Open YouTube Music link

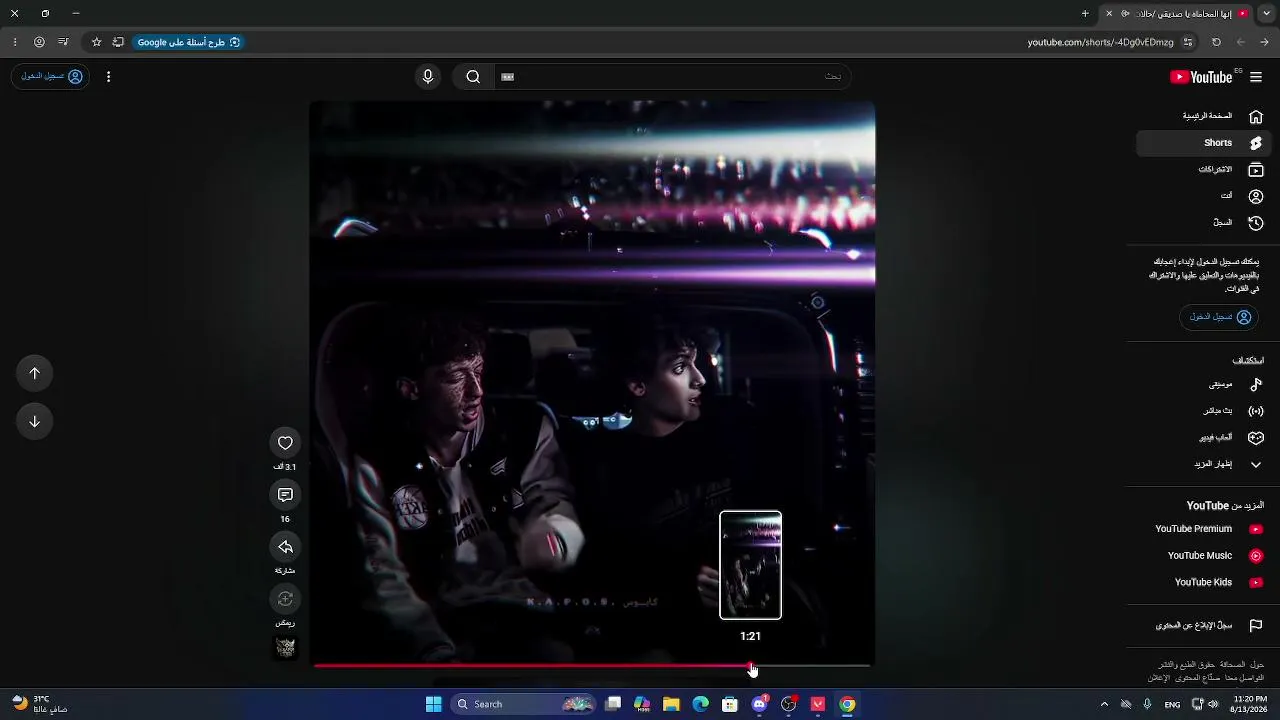pos(1204,556)
